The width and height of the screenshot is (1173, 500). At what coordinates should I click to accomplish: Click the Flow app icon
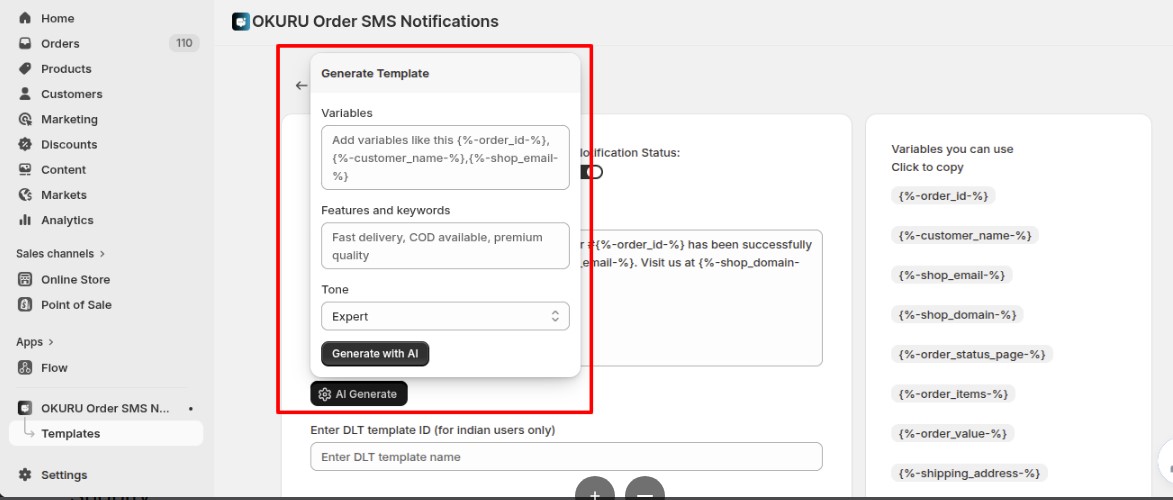pyautogui.click(x=25, y=368)
